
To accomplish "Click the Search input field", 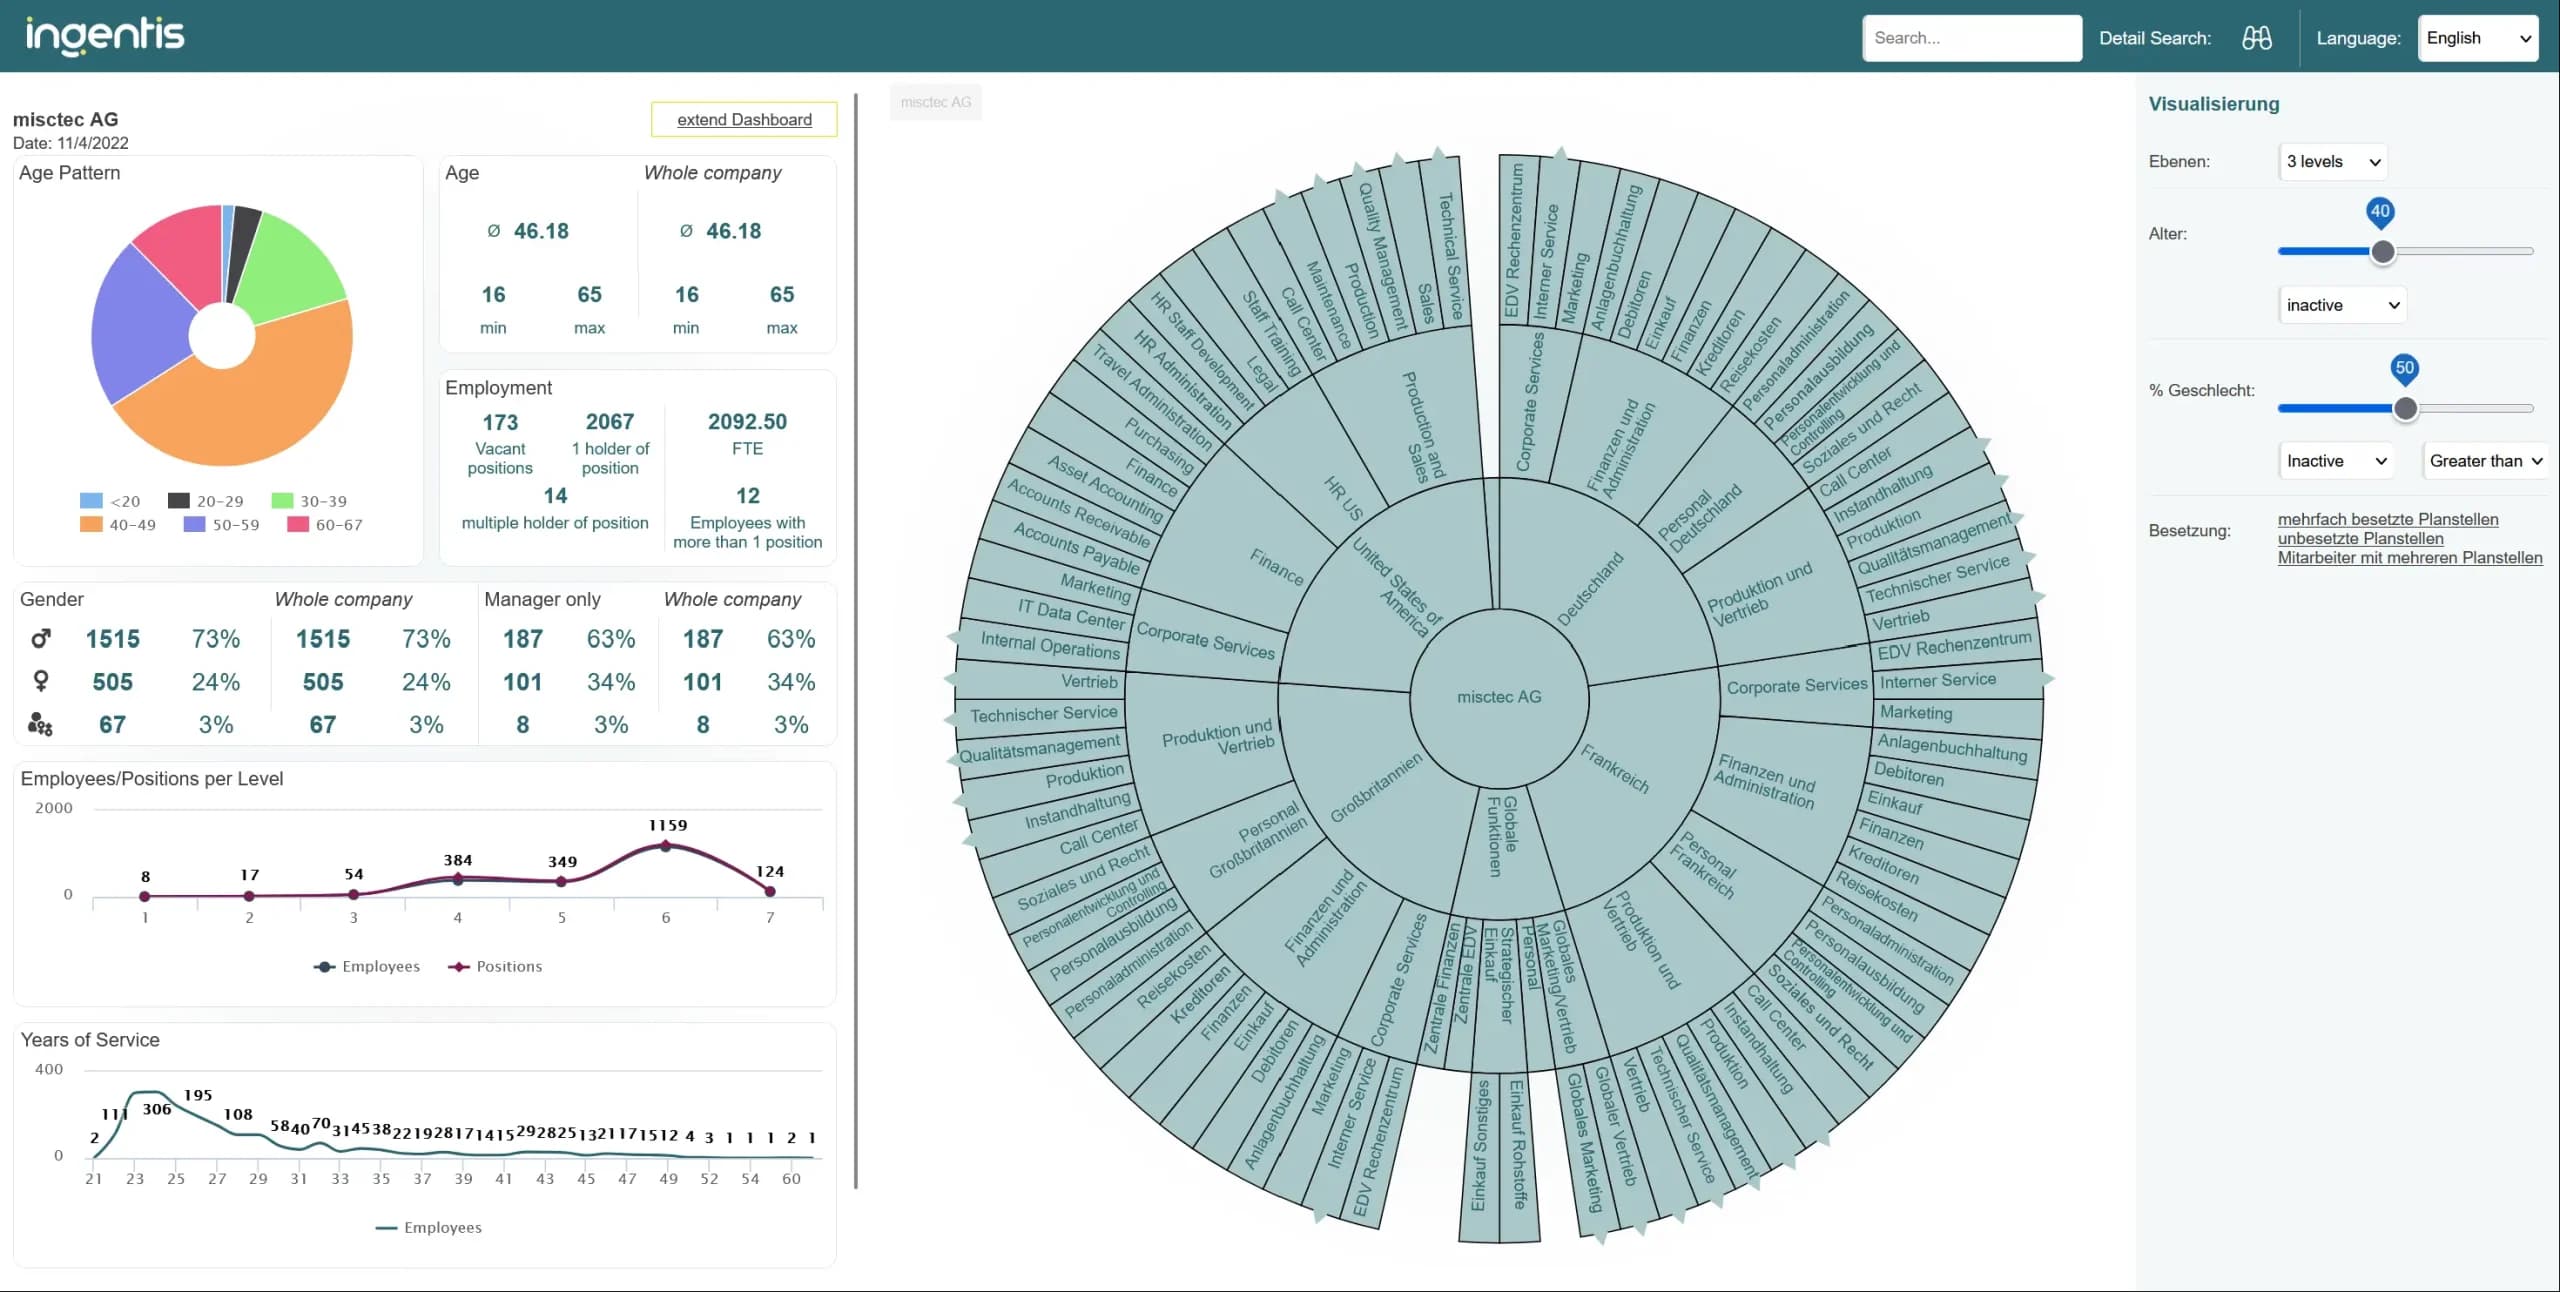I will (1972, 38).
